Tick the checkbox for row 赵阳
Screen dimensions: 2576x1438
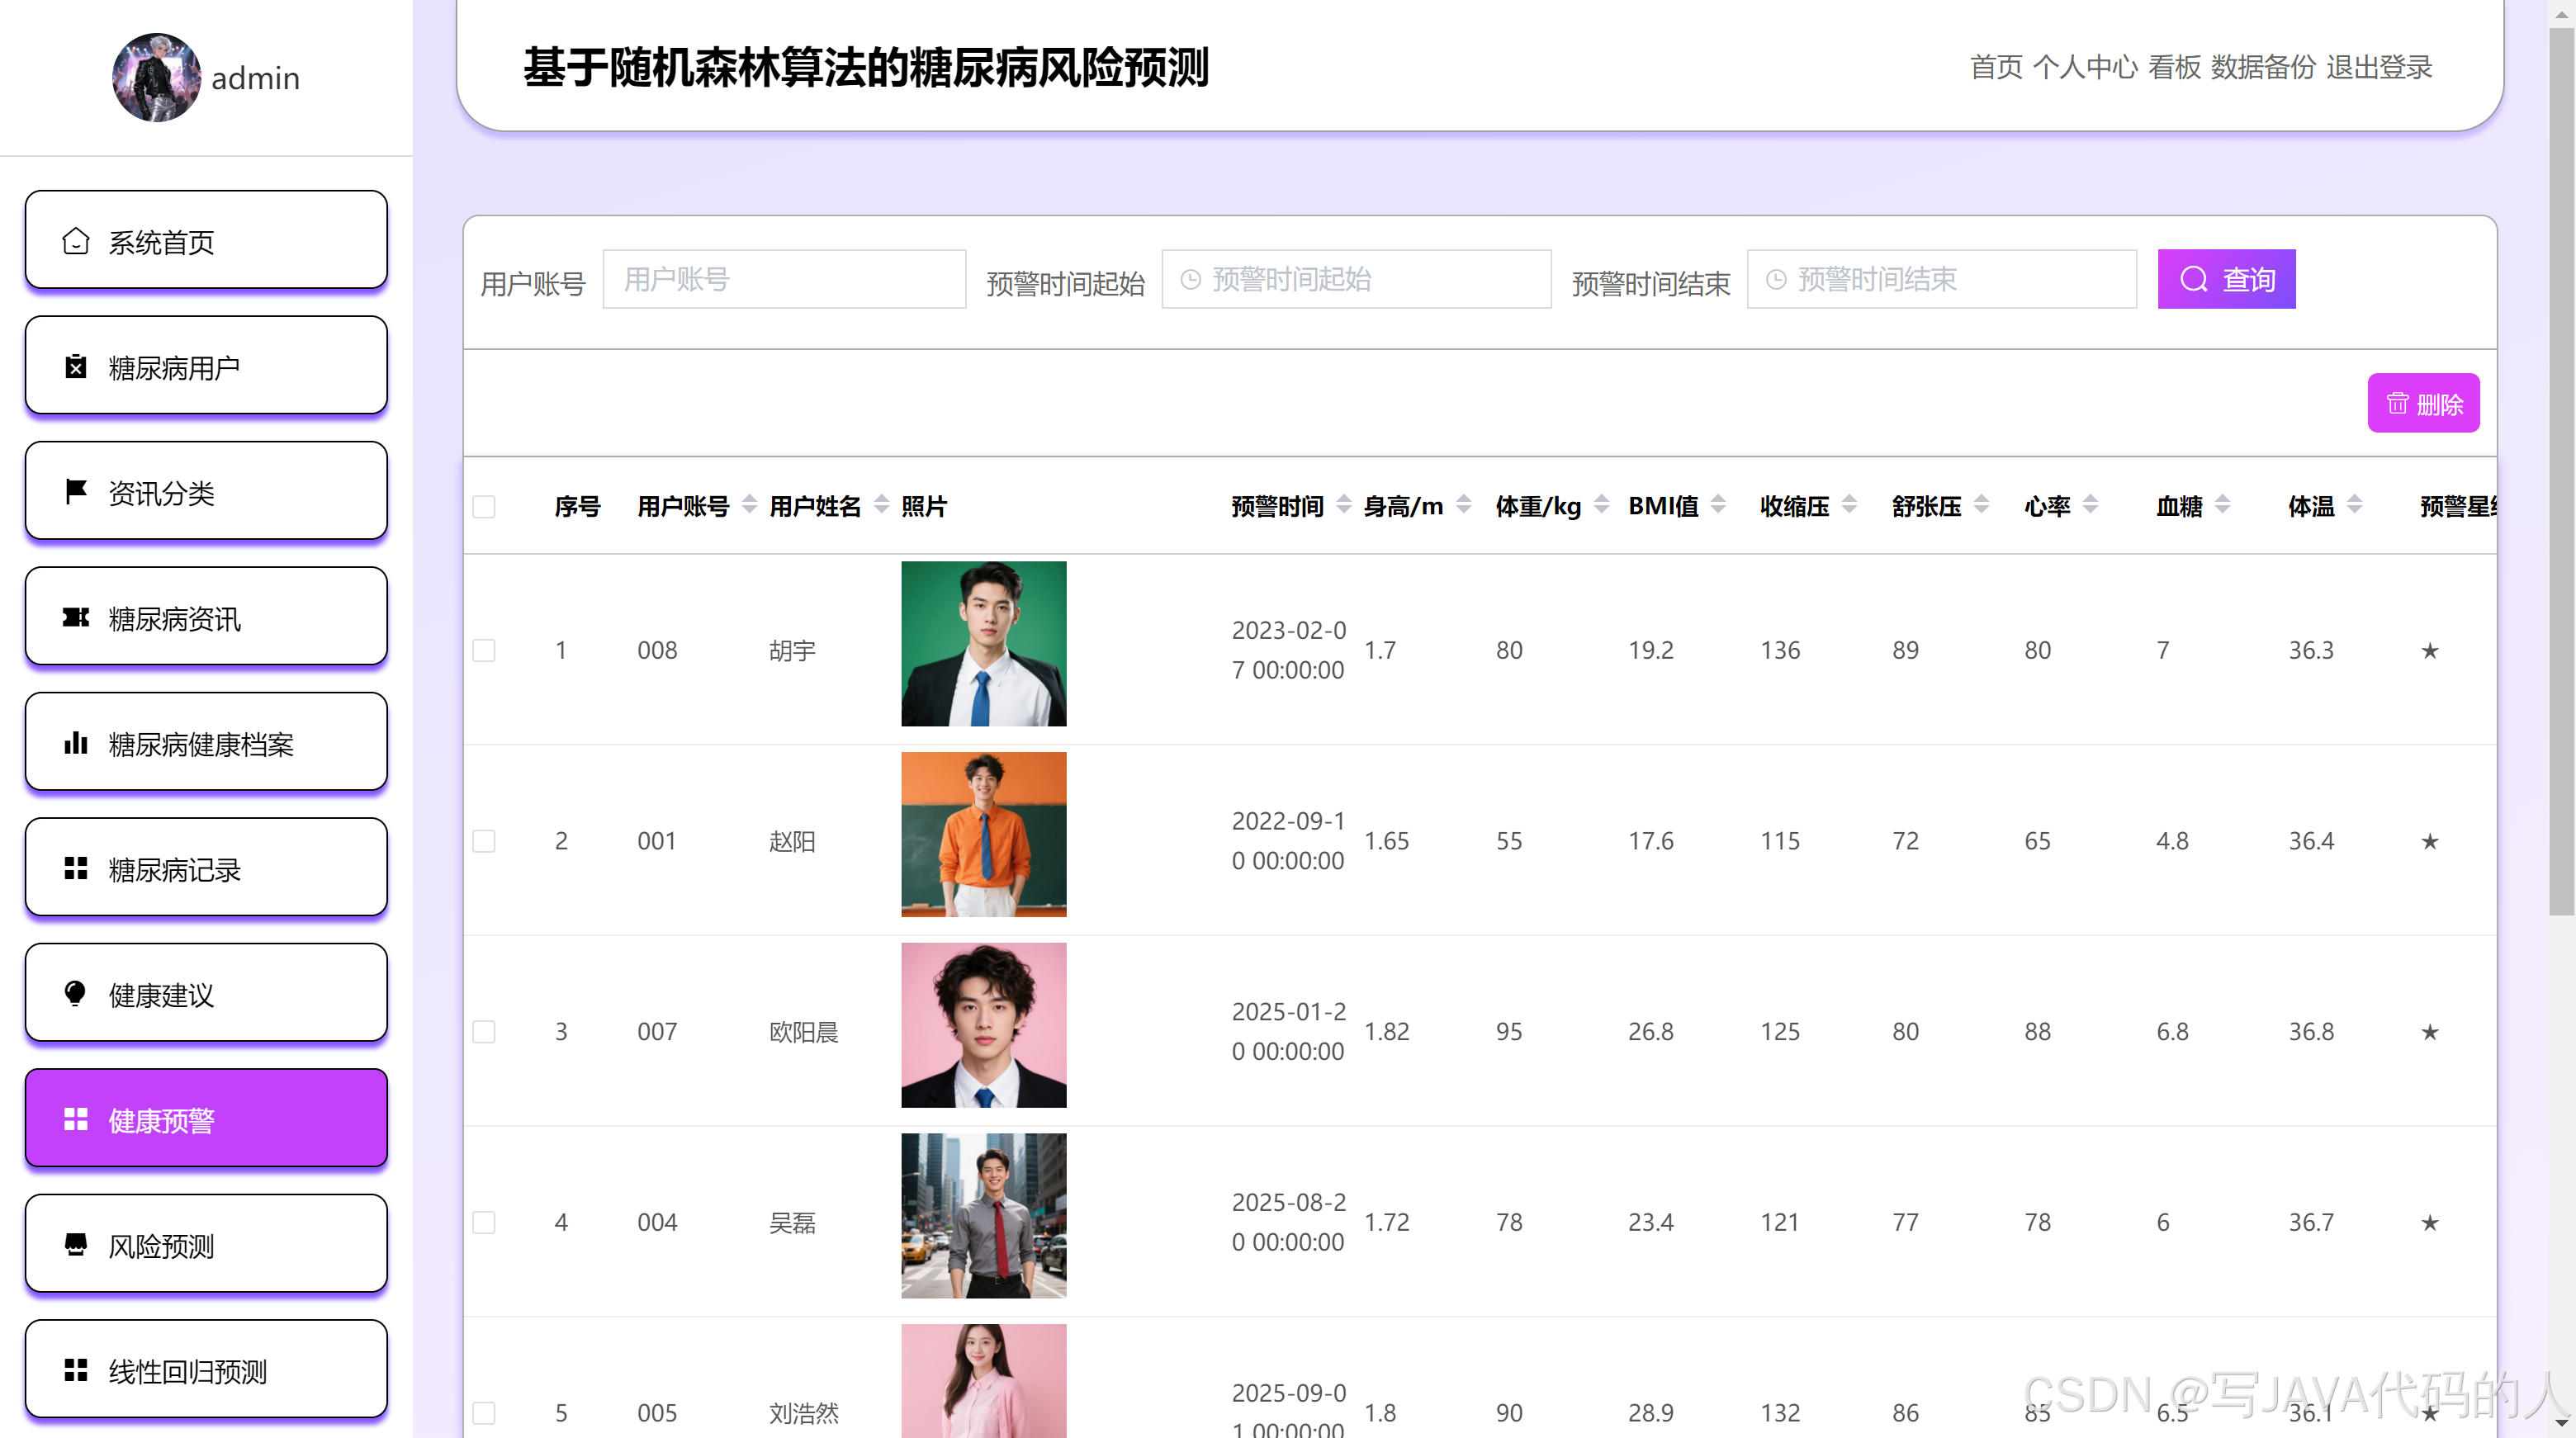coord(484,841)
